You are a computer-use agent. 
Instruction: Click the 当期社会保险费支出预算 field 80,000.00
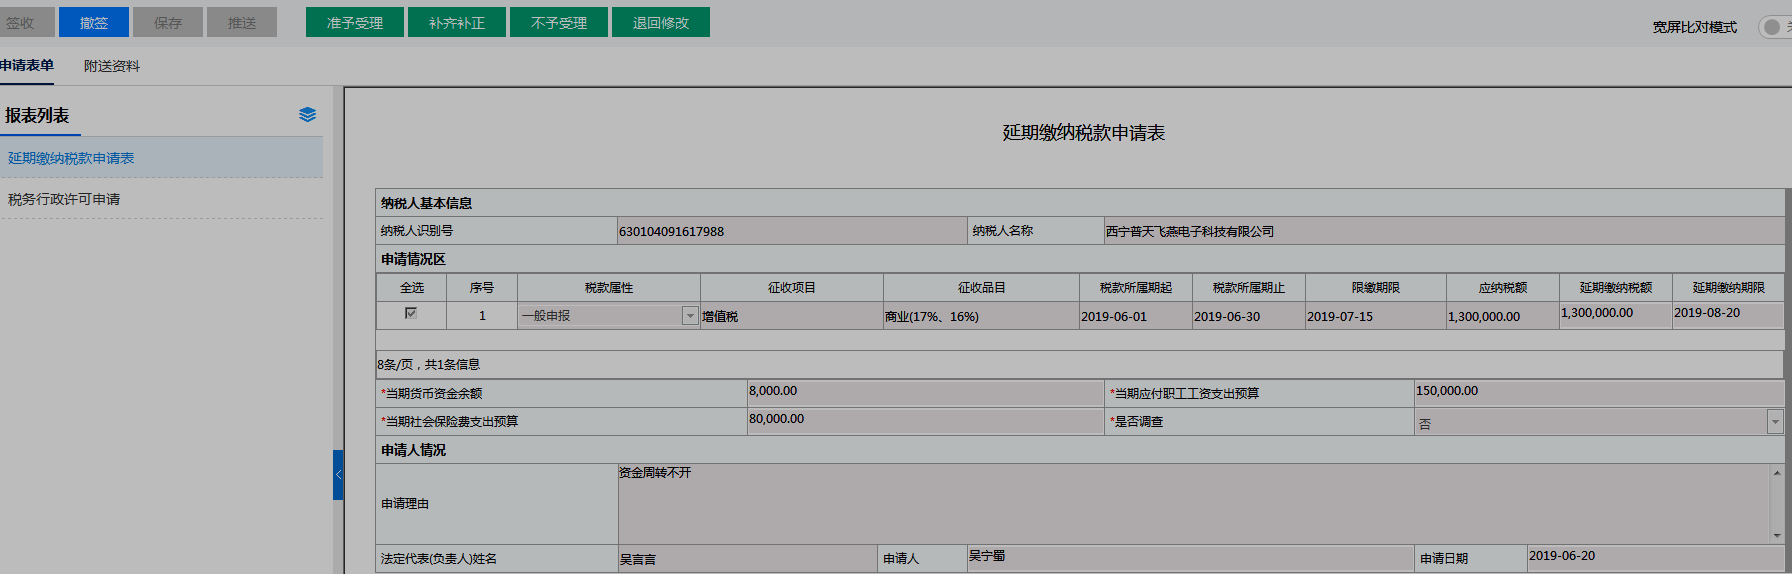[925, 420]
